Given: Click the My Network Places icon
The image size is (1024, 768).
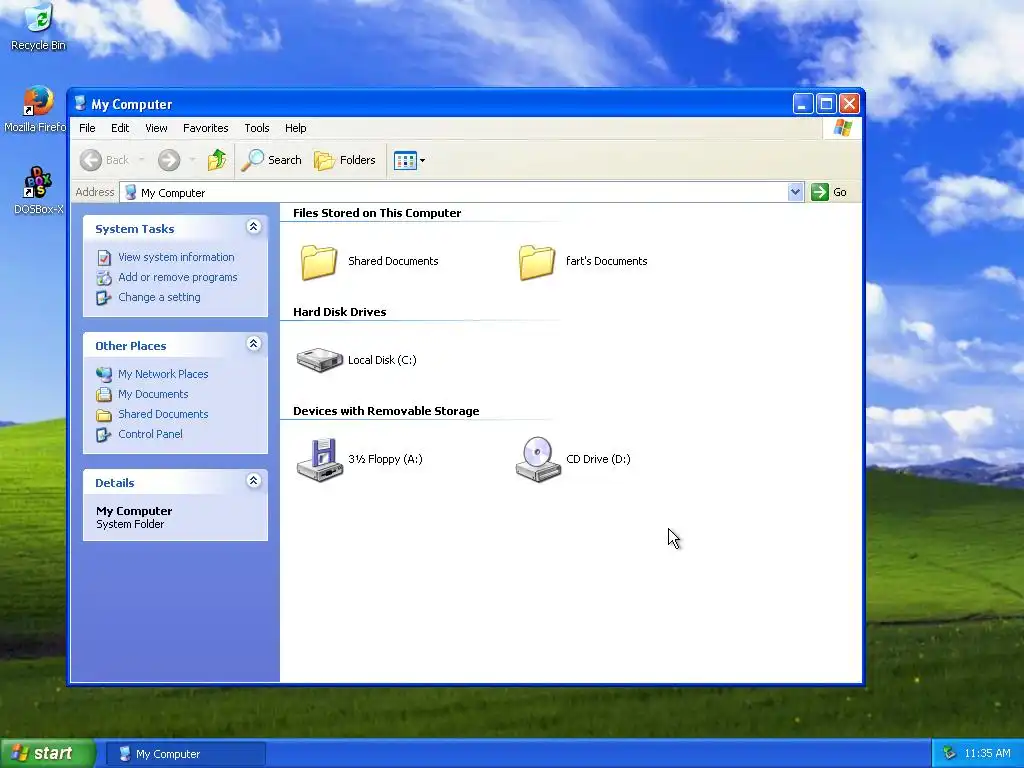Looking at the screenshot, I should coord(104,374).
